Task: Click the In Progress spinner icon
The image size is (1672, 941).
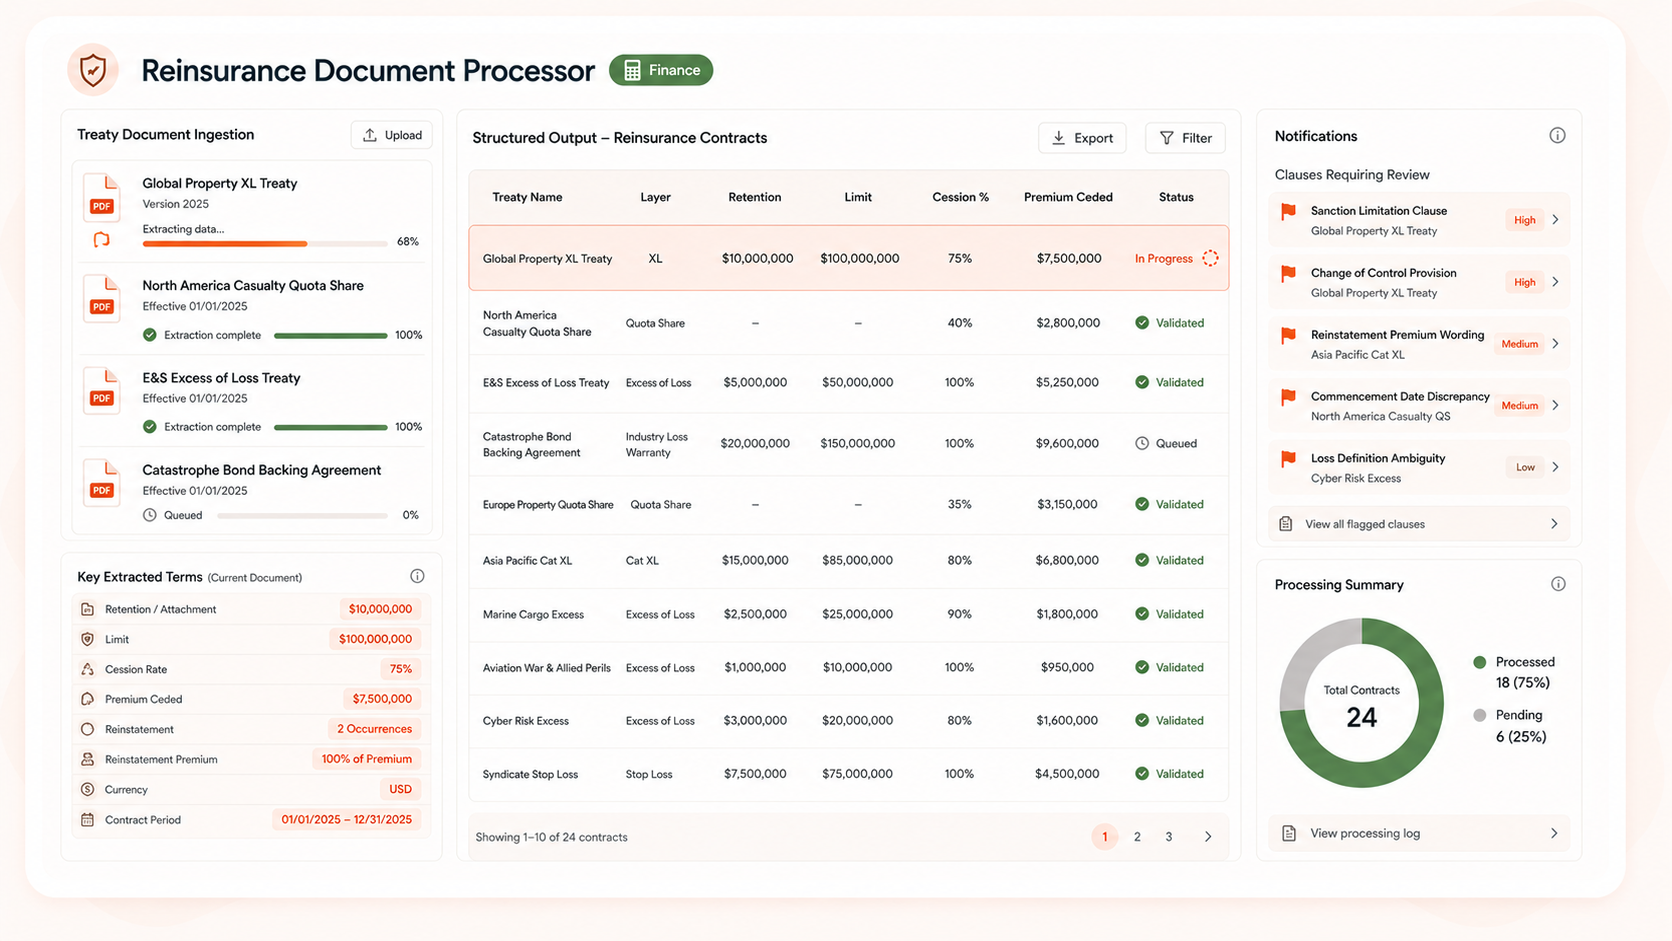Action: click(x=1210, y=258)
